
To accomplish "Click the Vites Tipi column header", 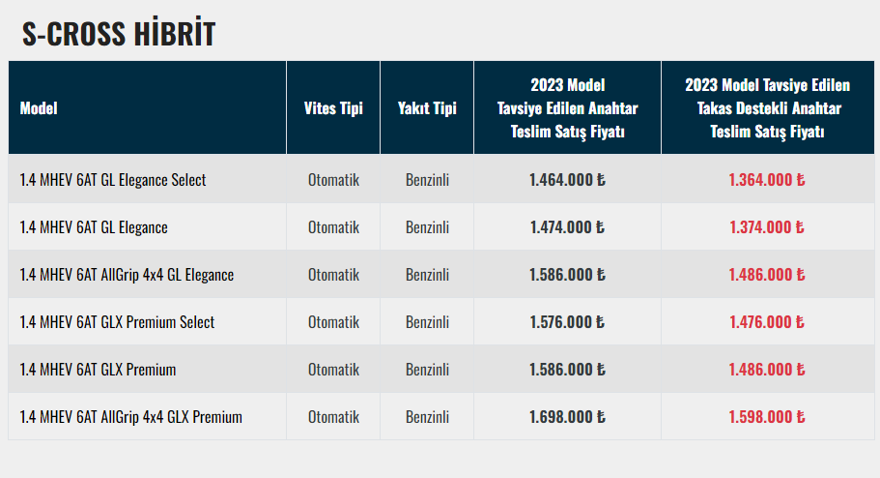I will point(333,108).
